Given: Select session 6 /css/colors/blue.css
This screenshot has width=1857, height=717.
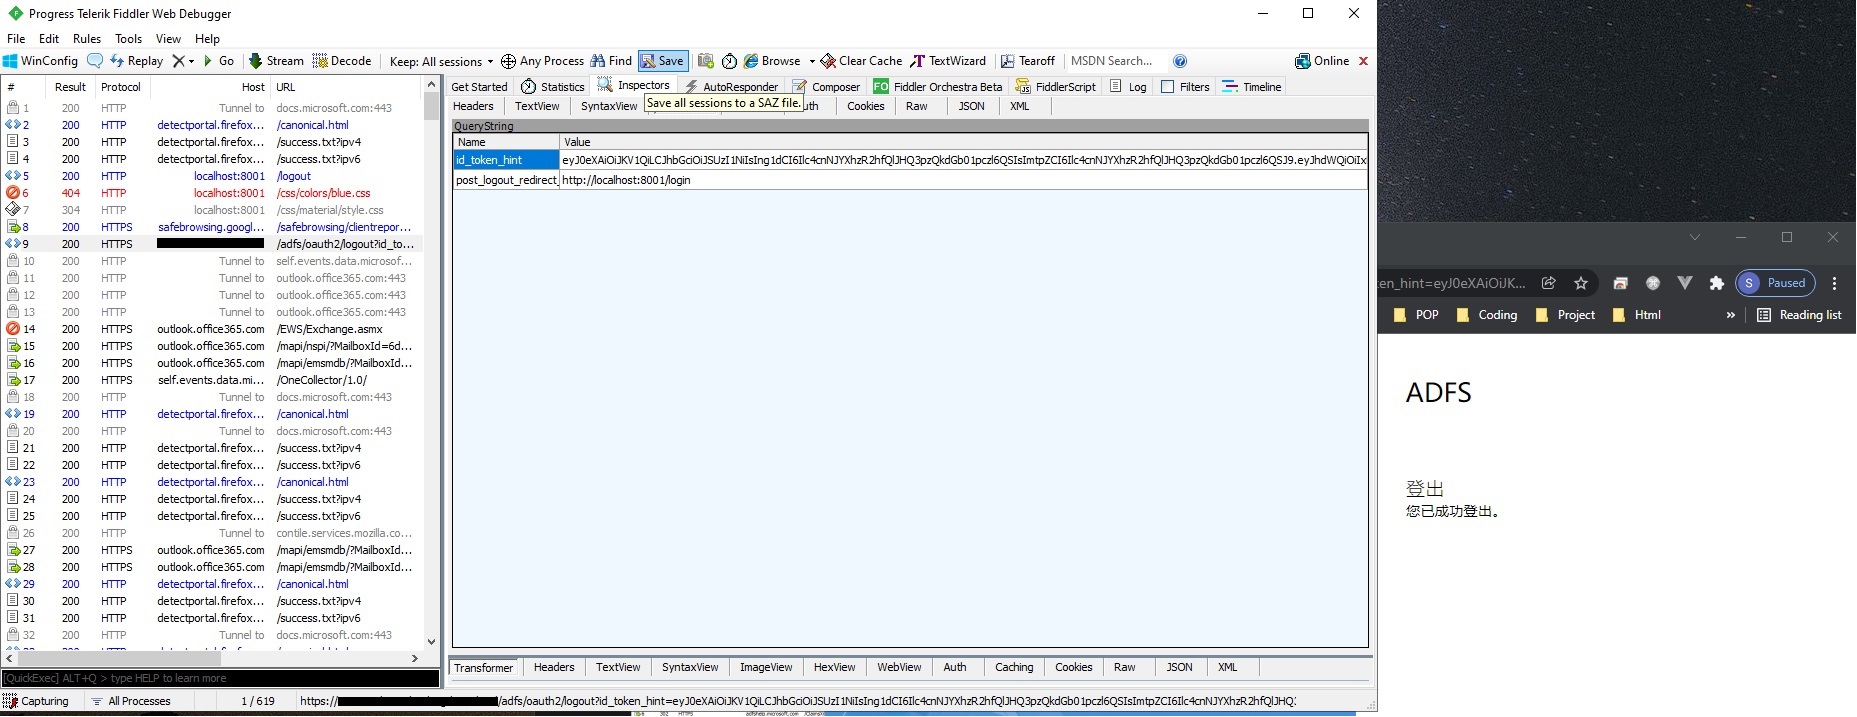Looking at the screenshot, I should pyautogui.click(x=210, y=193).
